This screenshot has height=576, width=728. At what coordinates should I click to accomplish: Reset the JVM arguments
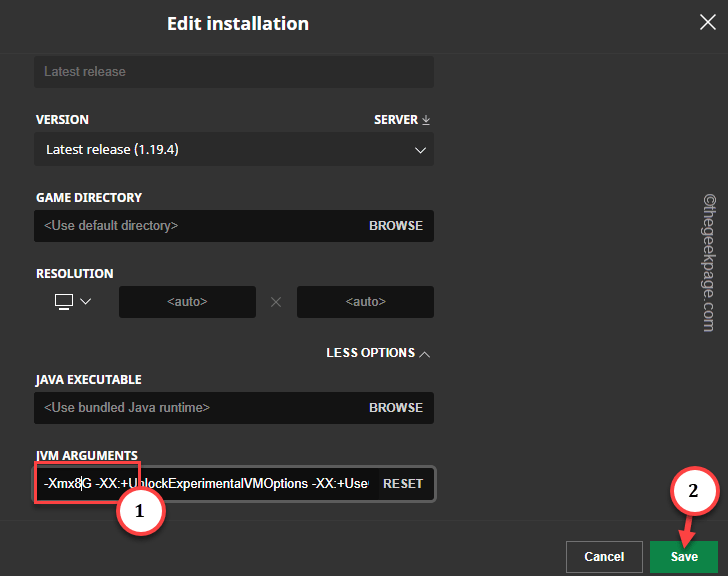pos(403,484)
